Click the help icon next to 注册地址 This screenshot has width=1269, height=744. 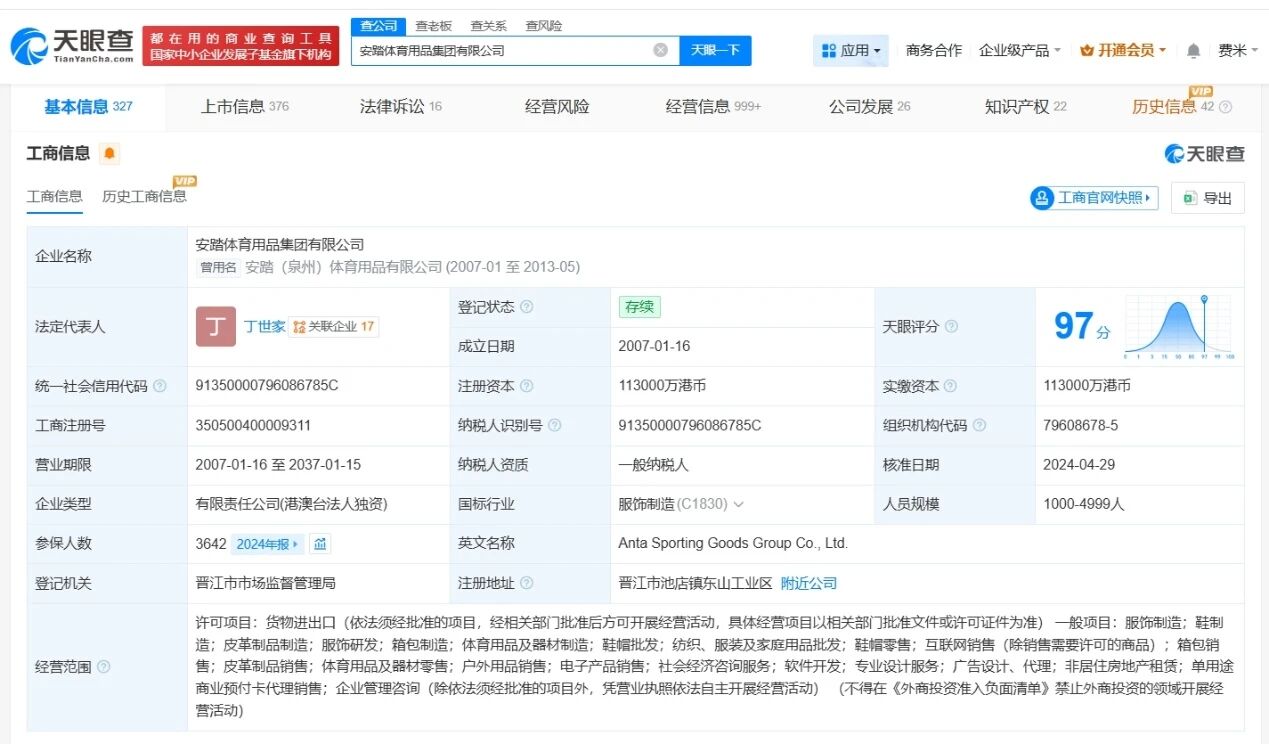[527, 583]
